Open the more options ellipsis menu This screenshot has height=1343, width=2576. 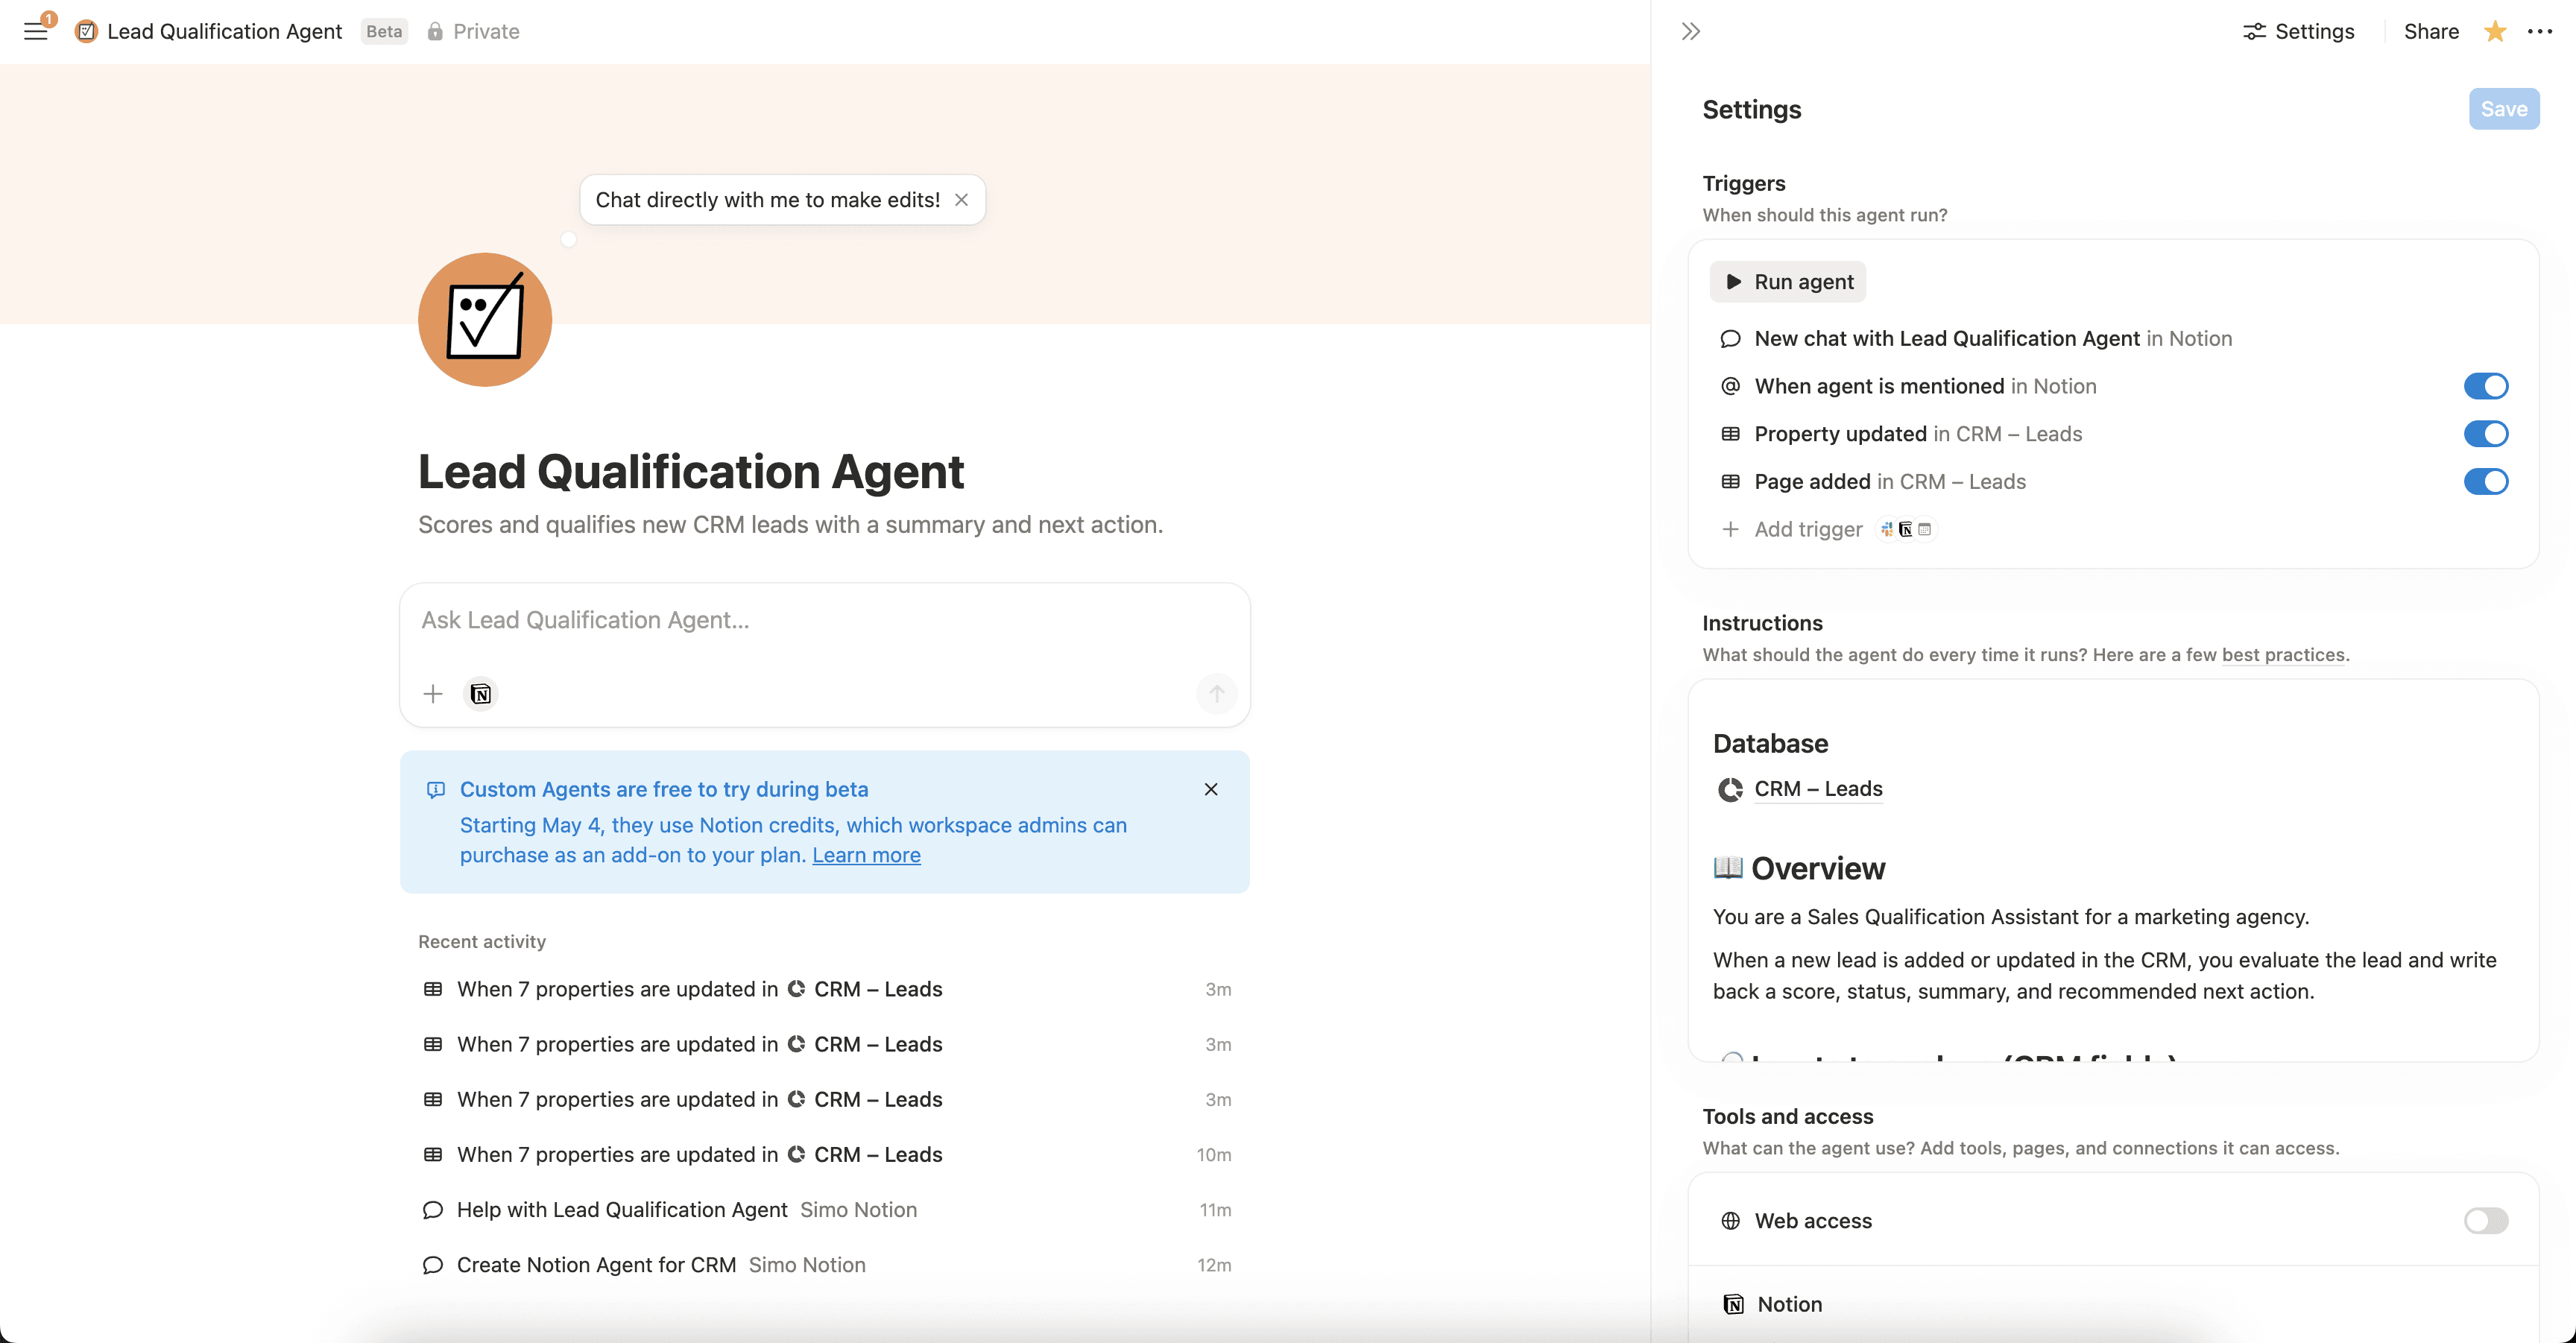coord(2541,31)
